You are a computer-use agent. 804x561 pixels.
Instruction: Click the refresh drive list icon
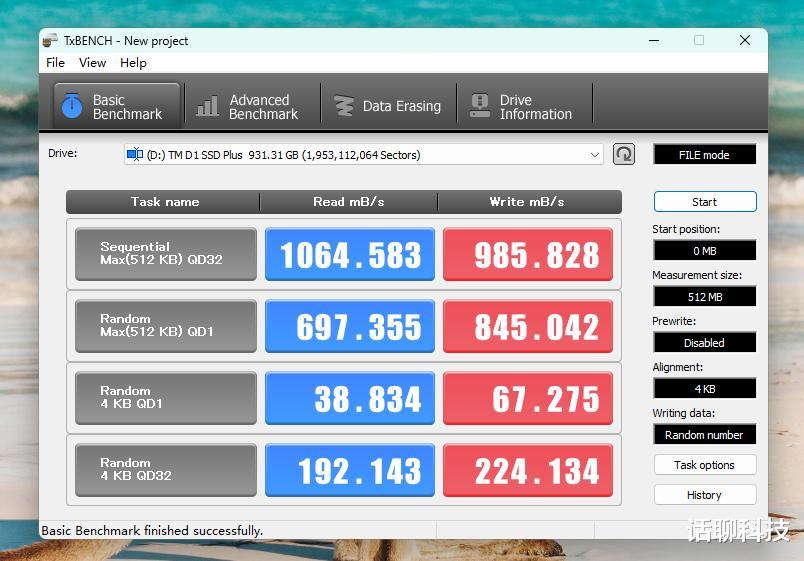624,154
